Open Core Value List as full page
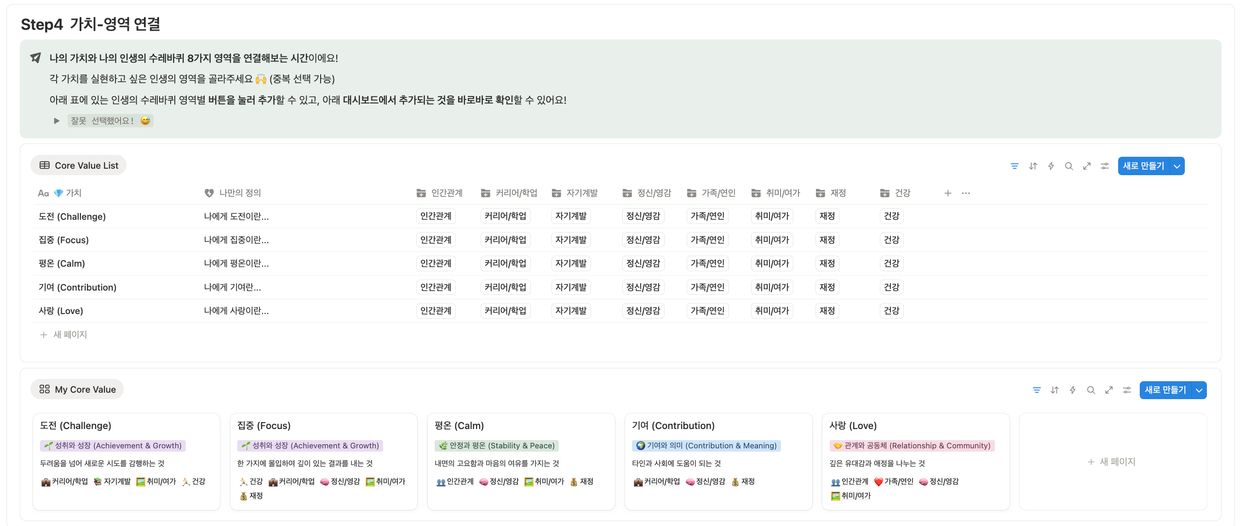The width and height of the screenshot is (1240, 526). (1087, 166)
